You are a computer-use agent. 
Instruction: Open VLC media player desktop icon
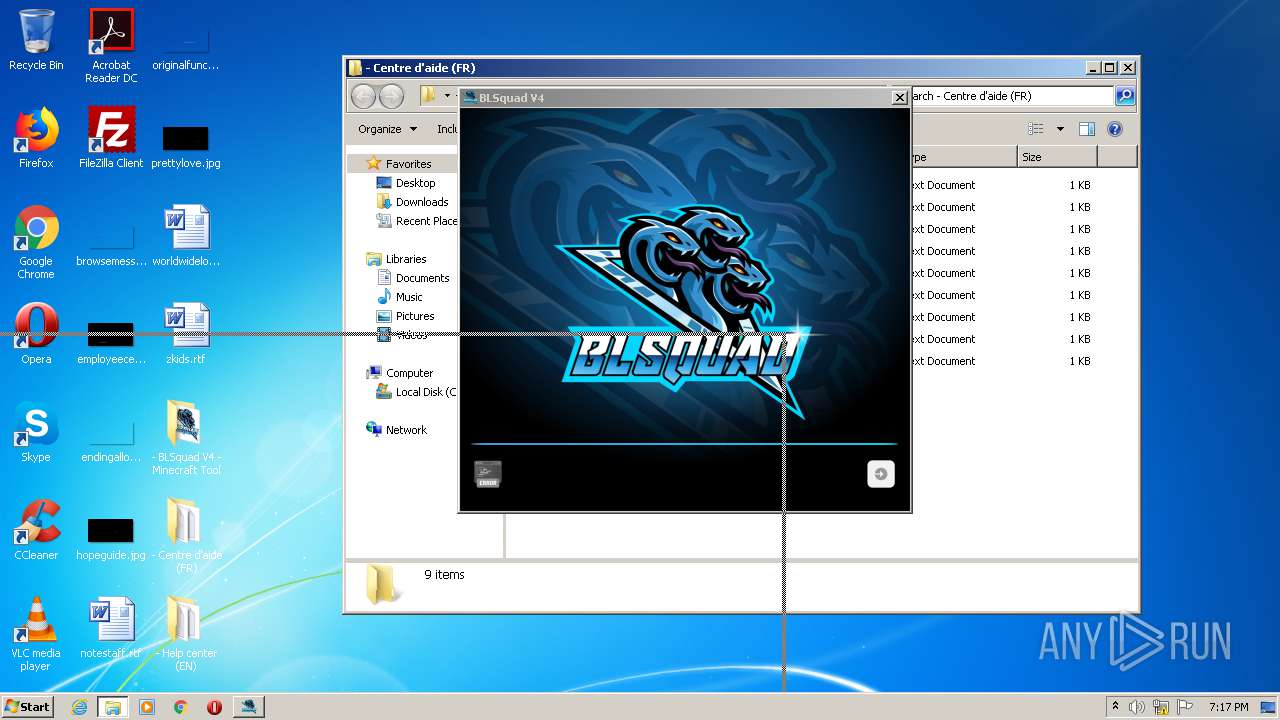click(36, 634)
